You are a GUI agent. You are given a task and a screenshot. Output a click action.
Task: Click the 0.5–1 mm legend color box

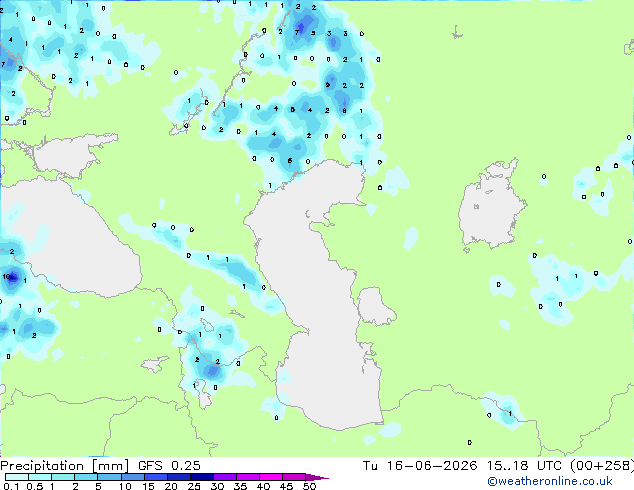pos(40,477)
